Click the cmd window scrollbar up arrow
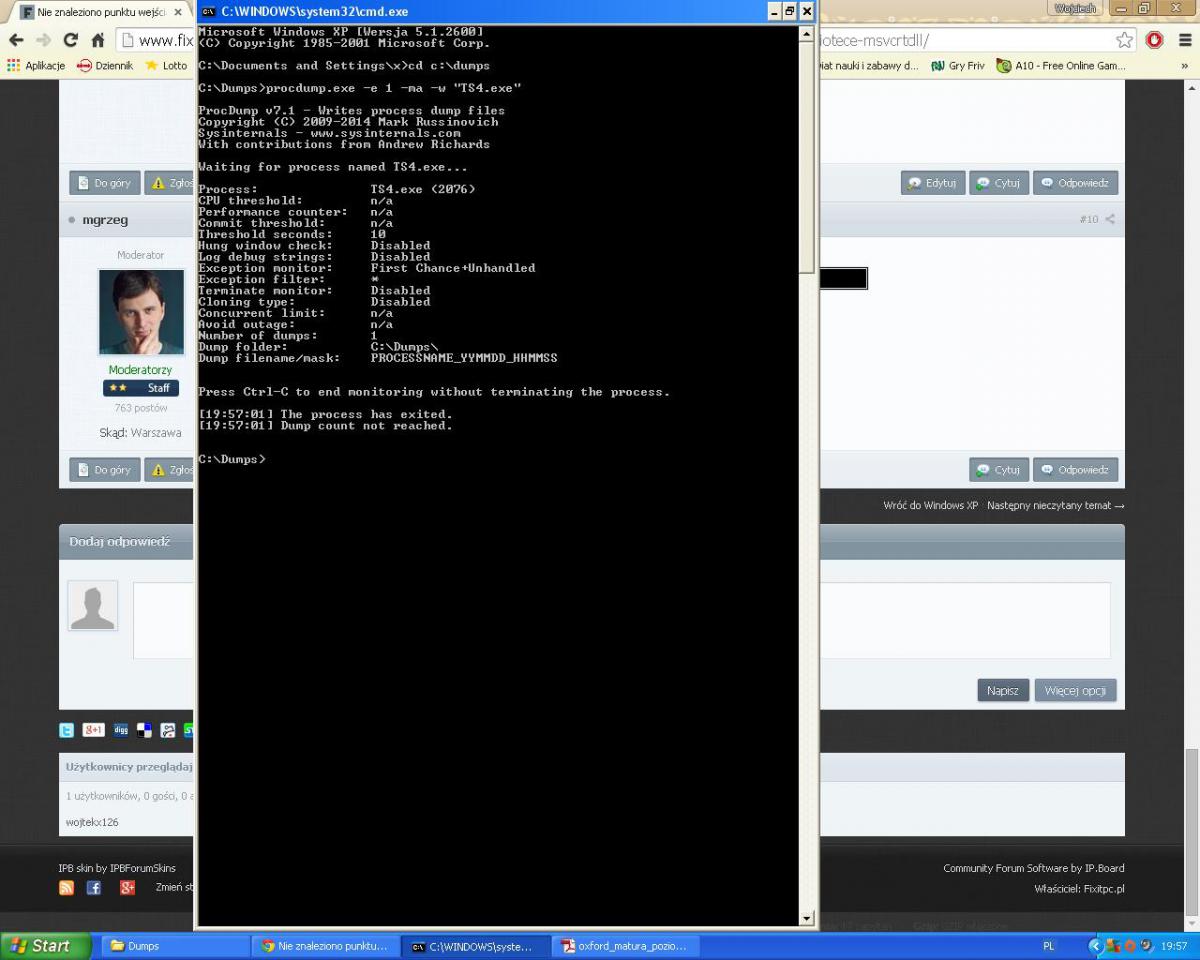The image size is (1200, 960). click(807, 34)
